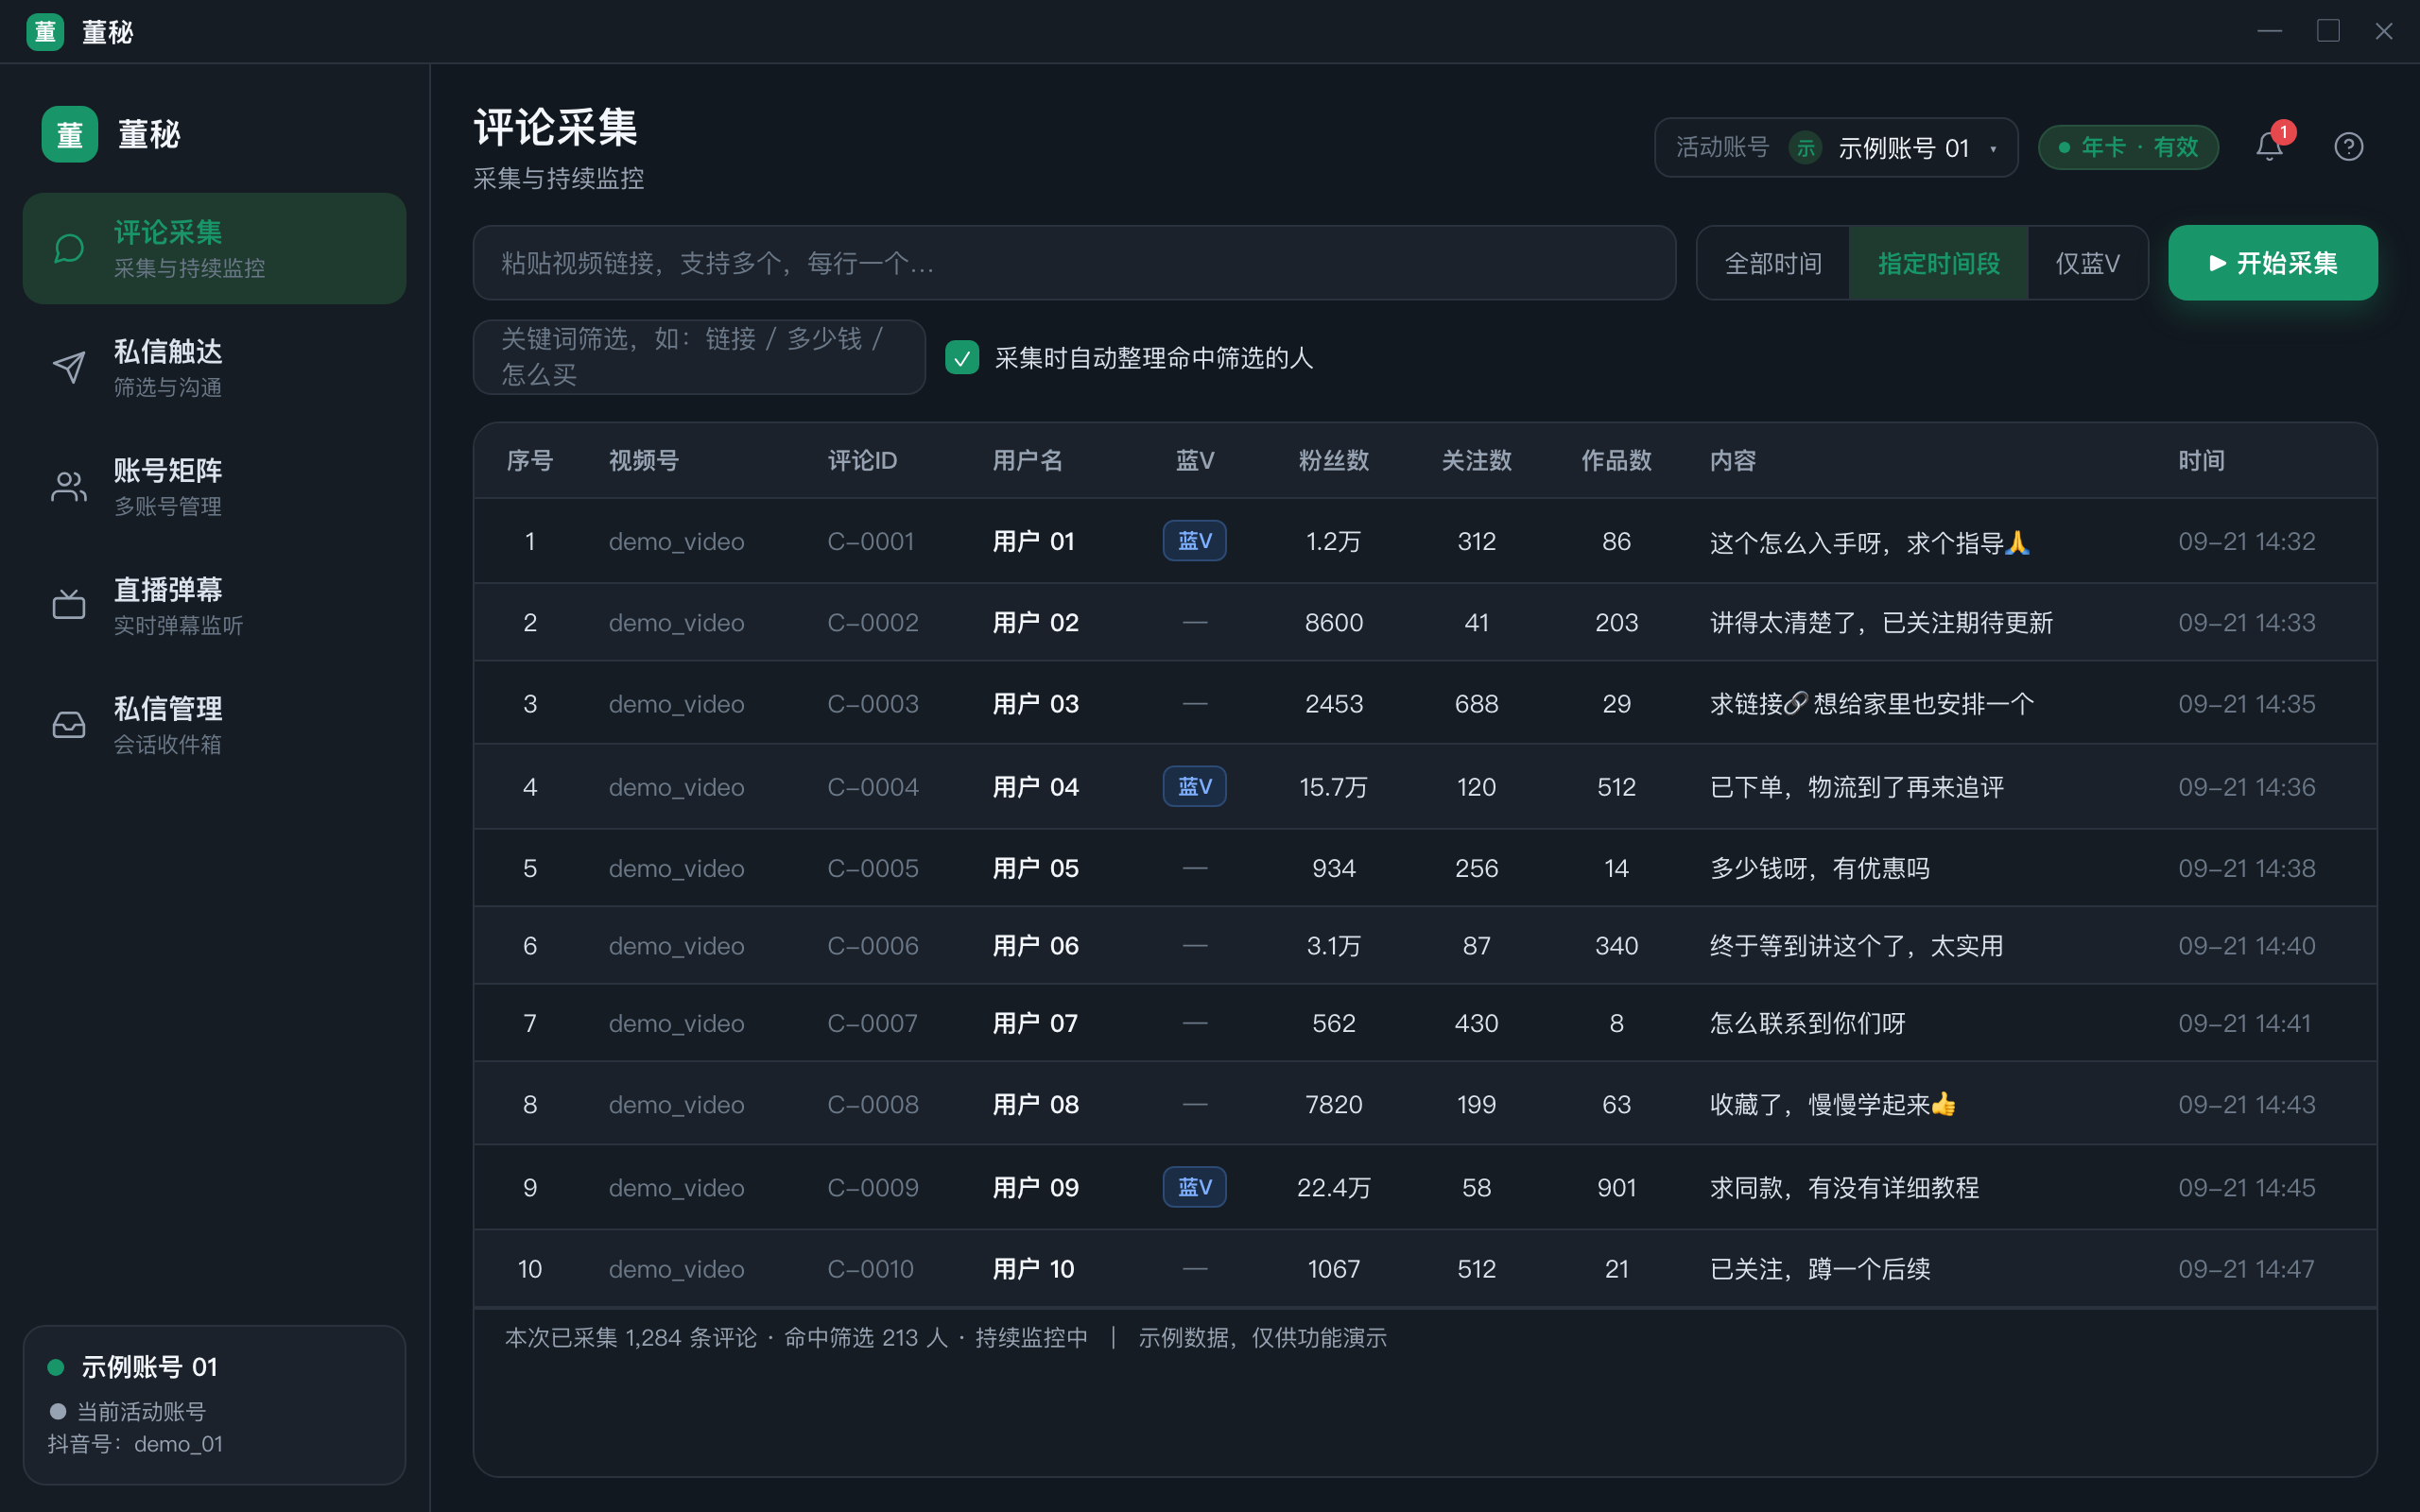2420x1512 pixels.
Task: Click follower count 15.7万
Action: point(1333,787)
